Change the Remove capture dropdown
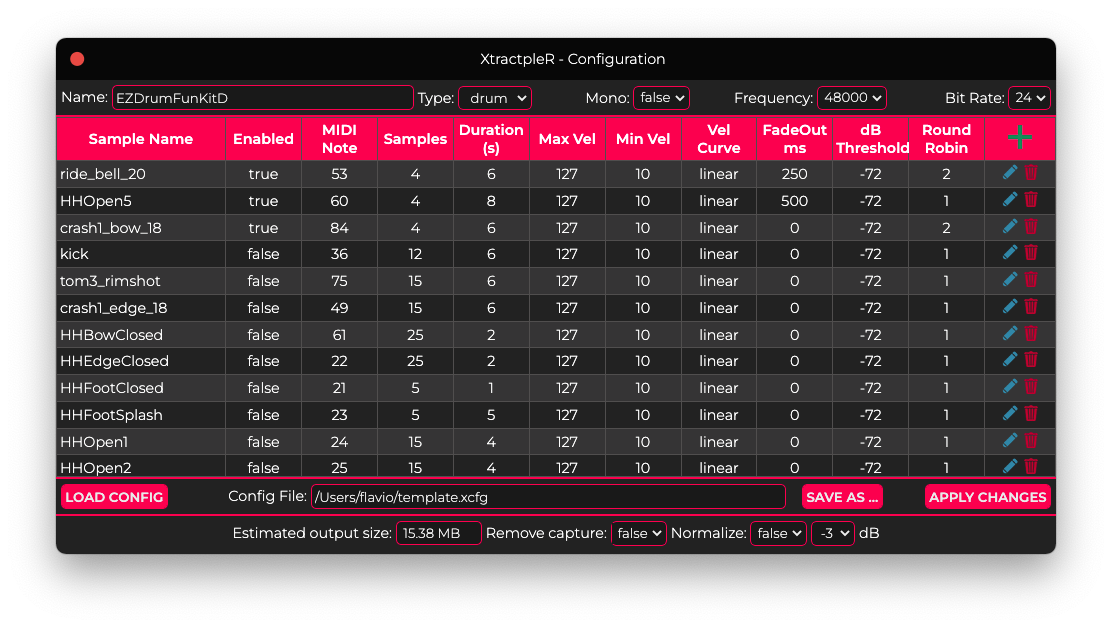This screenshot has width=1112, height=628. click(638, 534)
